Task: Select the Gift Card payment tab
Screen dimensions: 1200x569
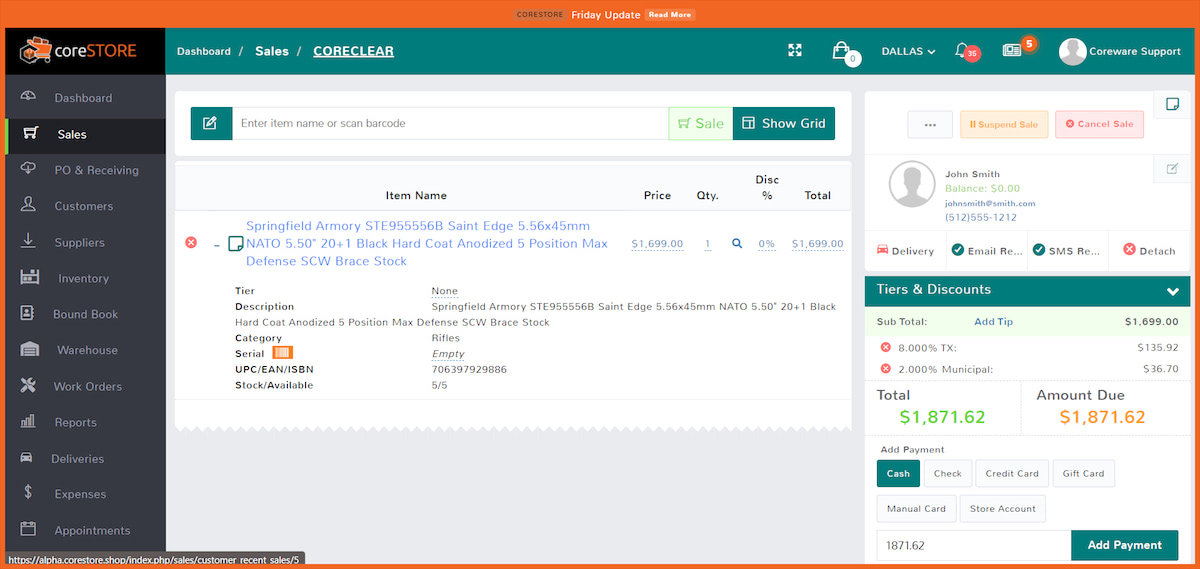Action: pyautogui.click(x=1084, y=474)
